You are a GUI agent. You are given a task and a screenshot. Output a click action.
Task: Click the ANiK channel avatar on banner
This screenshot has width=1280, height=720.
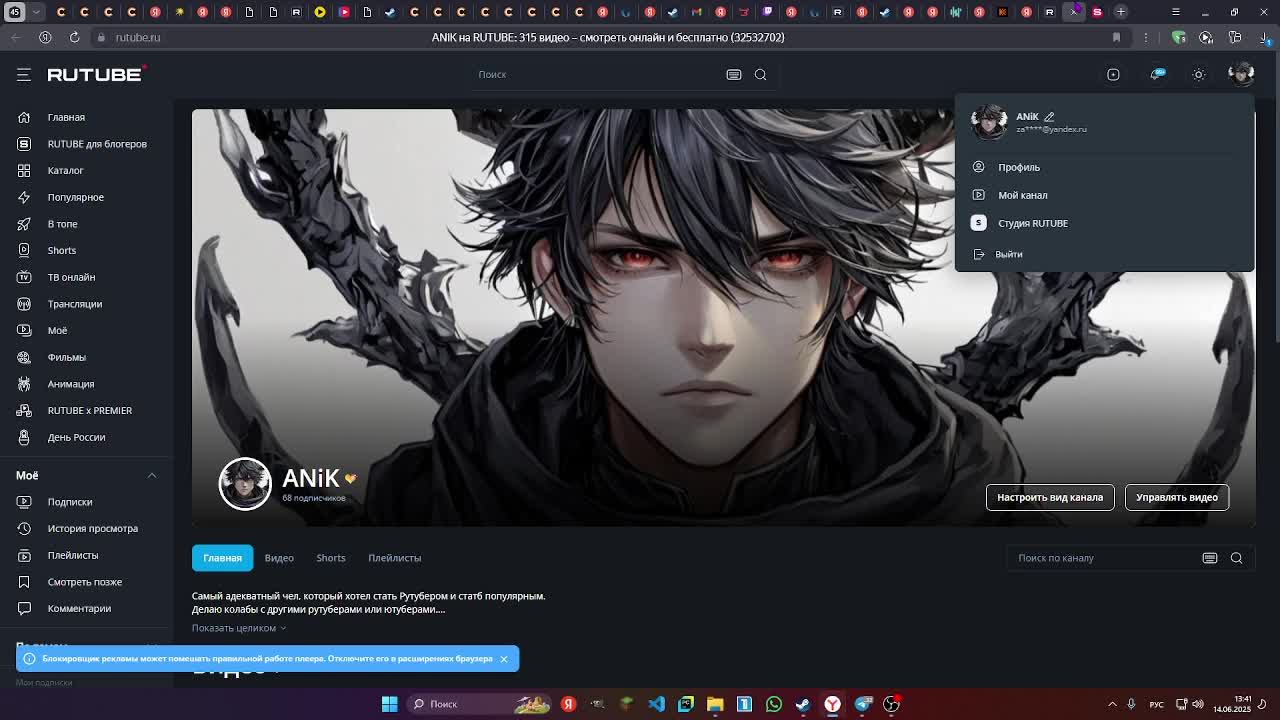pos(245,484)
